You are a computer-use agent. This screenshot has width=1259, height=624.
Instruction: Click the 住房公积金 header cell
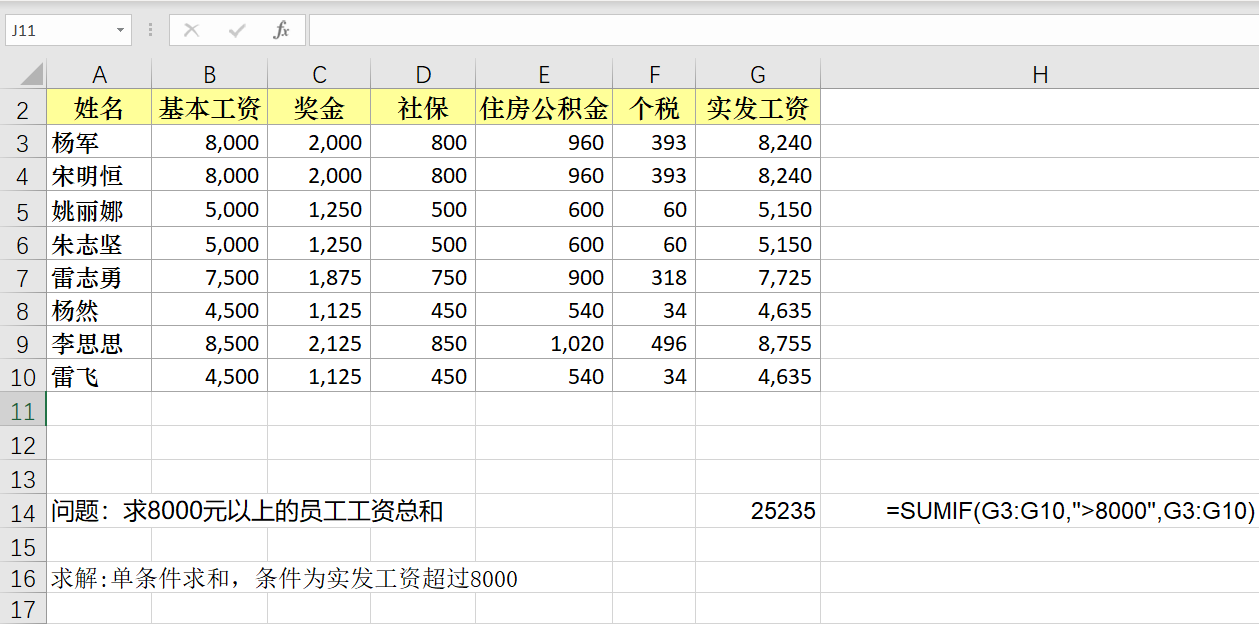(544, 108)
